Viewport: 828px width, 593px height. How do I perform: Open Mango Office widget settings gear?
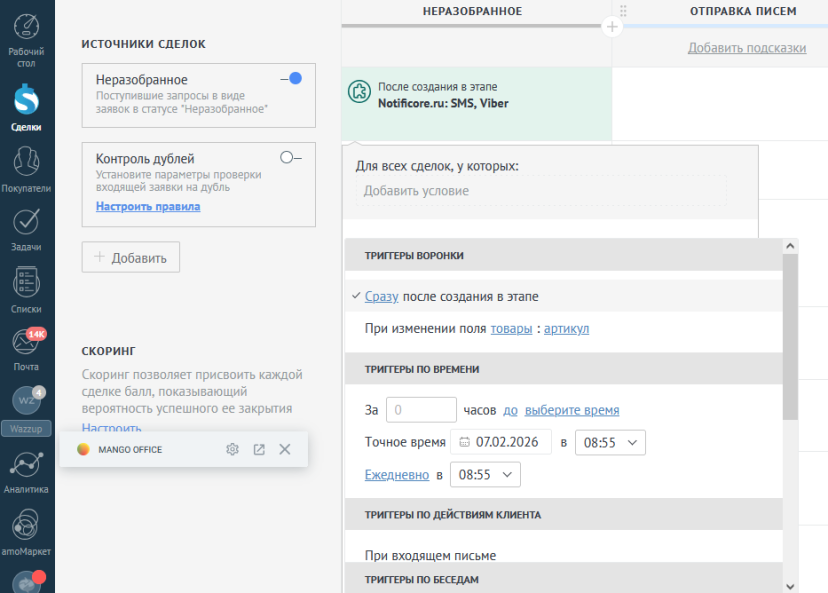click(x=232, y=449)
